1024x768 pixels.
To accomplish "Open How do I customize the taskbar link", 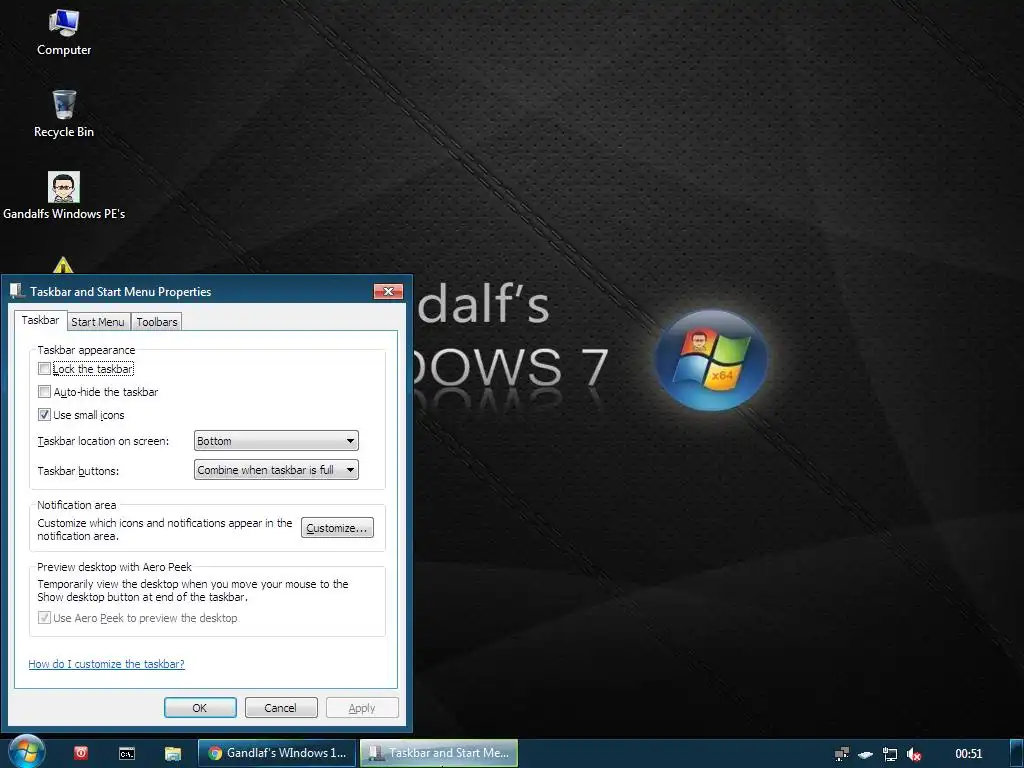I will point(106,664).
